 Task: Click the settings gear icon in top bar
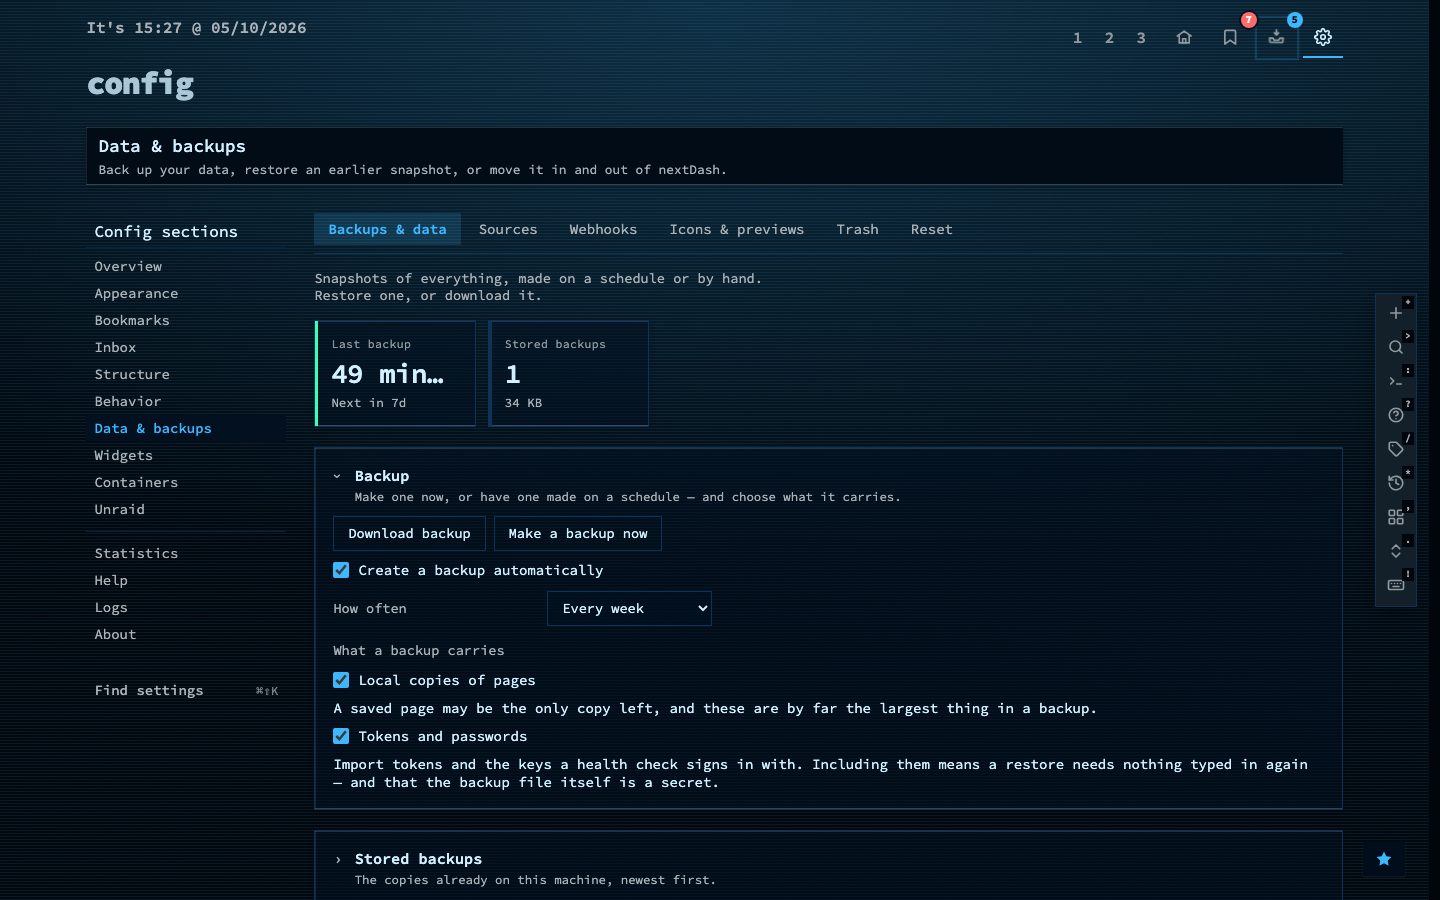tap(1323, 37)
